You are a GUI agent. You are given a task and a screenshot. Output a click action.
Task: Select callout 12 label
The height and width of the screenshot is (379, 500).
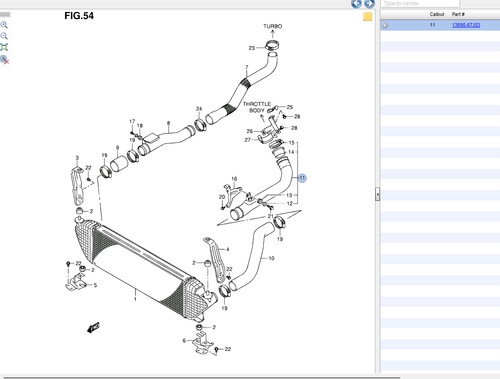[x=289, y=203]
